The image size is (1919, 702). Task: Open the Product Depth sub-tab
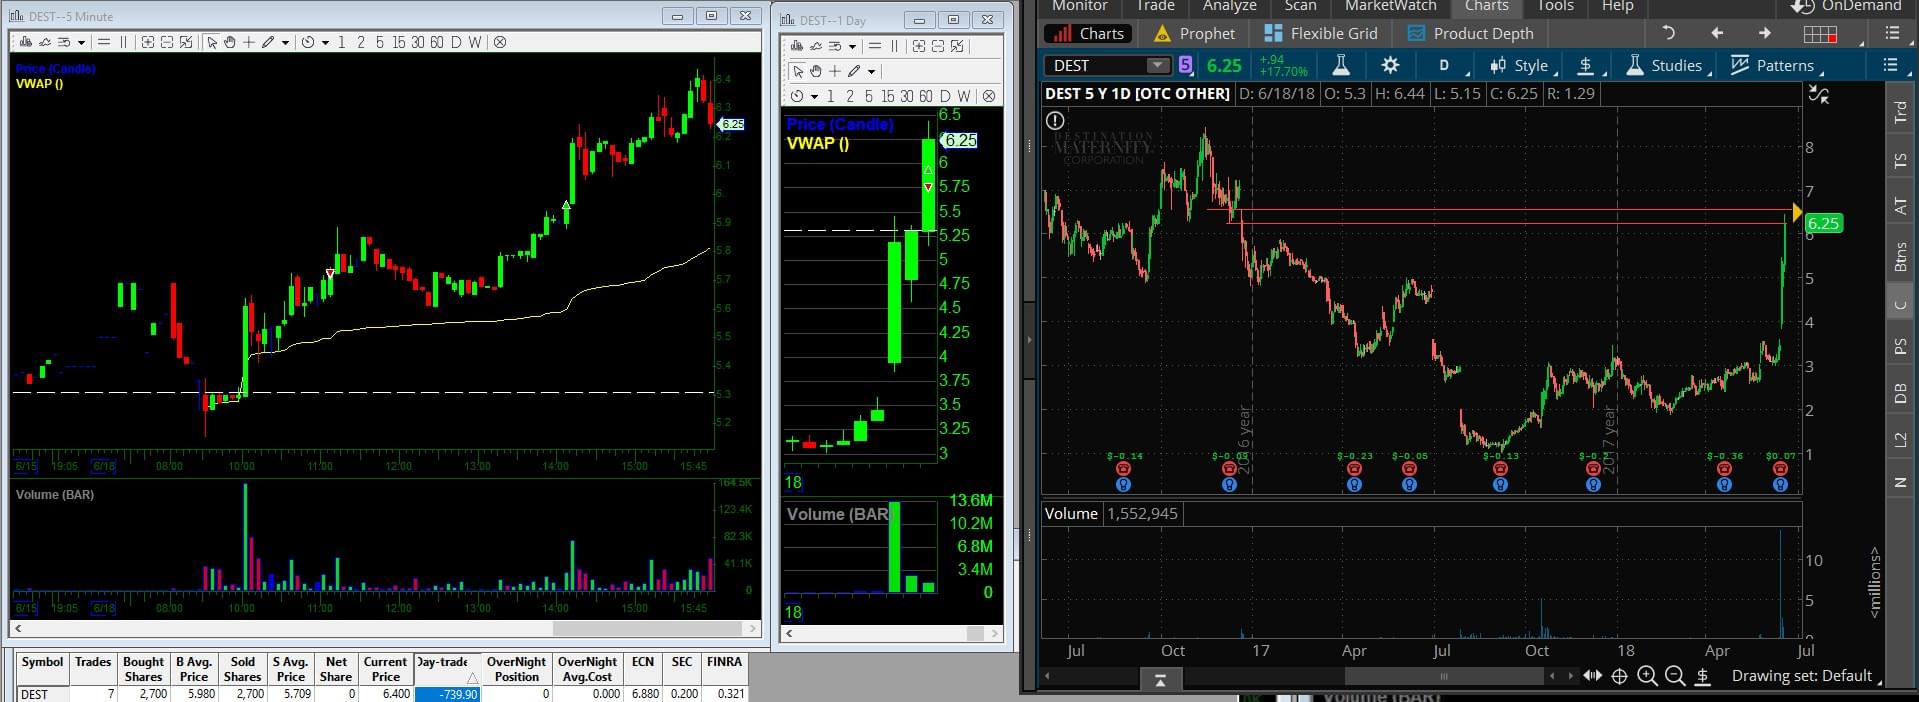1470,33
